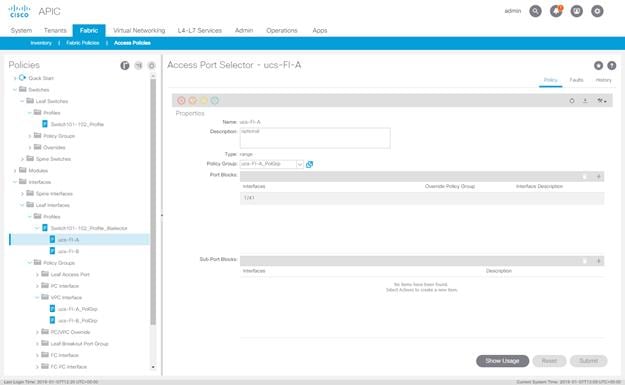Image resolution: width=625 pixels, height=385 pixels.
Task: Expand Quick Start tree node
Action: [15, 78]
